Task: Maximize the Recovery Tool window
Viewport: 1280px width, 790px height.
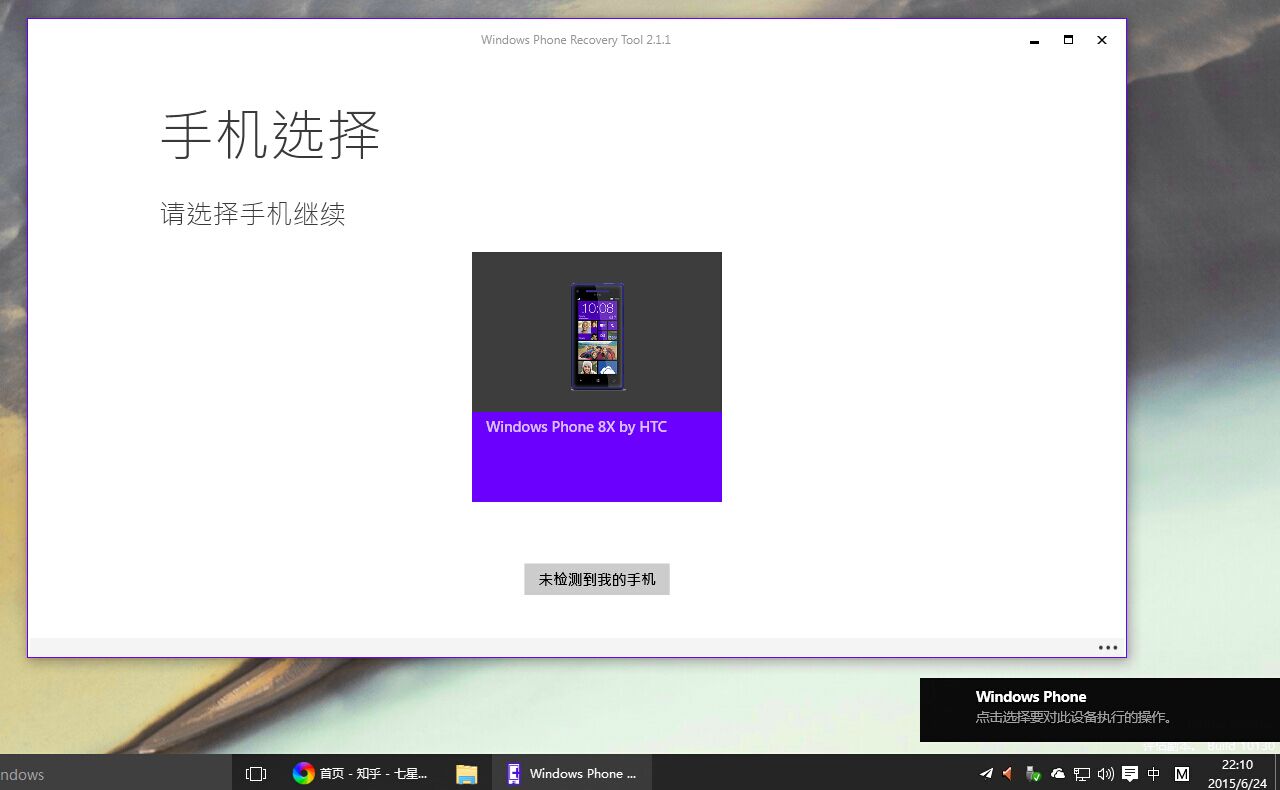Action: 1068,40
